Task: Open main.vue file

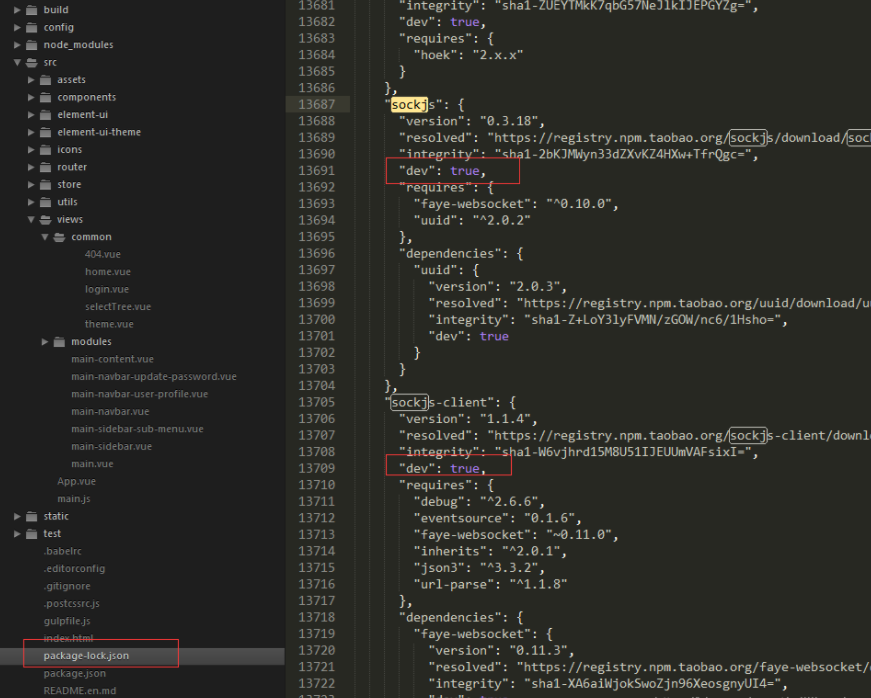Action: coord(92,464)
